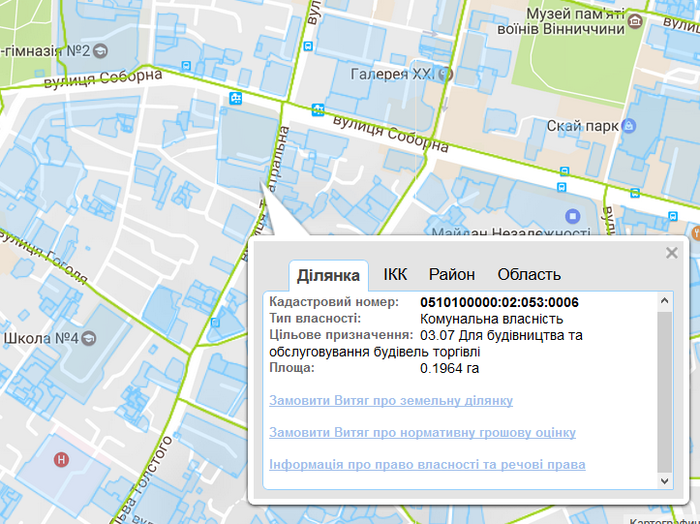Click the purple square marker above Майдан Незалежності
This screenshot has height=524, width=700.
(573, 216)
